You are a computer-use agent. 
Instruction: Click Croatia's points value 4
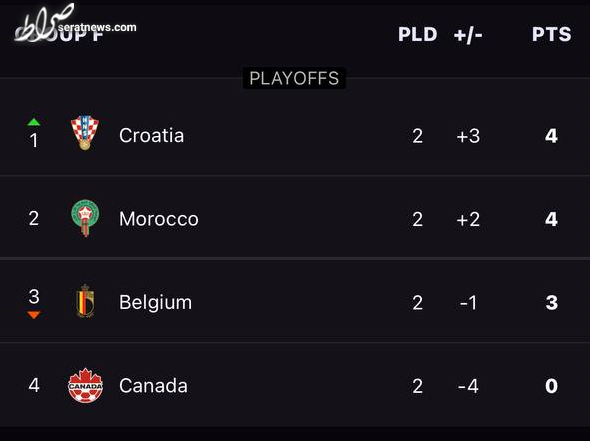(x=551, y=136)
